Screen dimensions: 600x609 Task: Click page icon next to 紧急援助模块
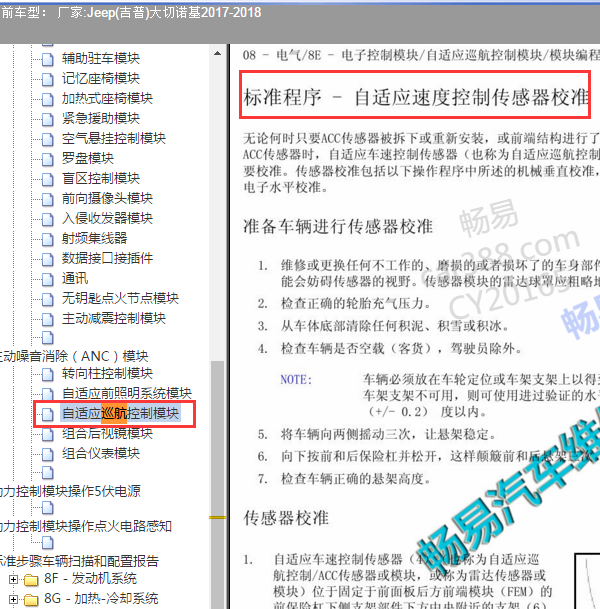(x=48, y=119)
